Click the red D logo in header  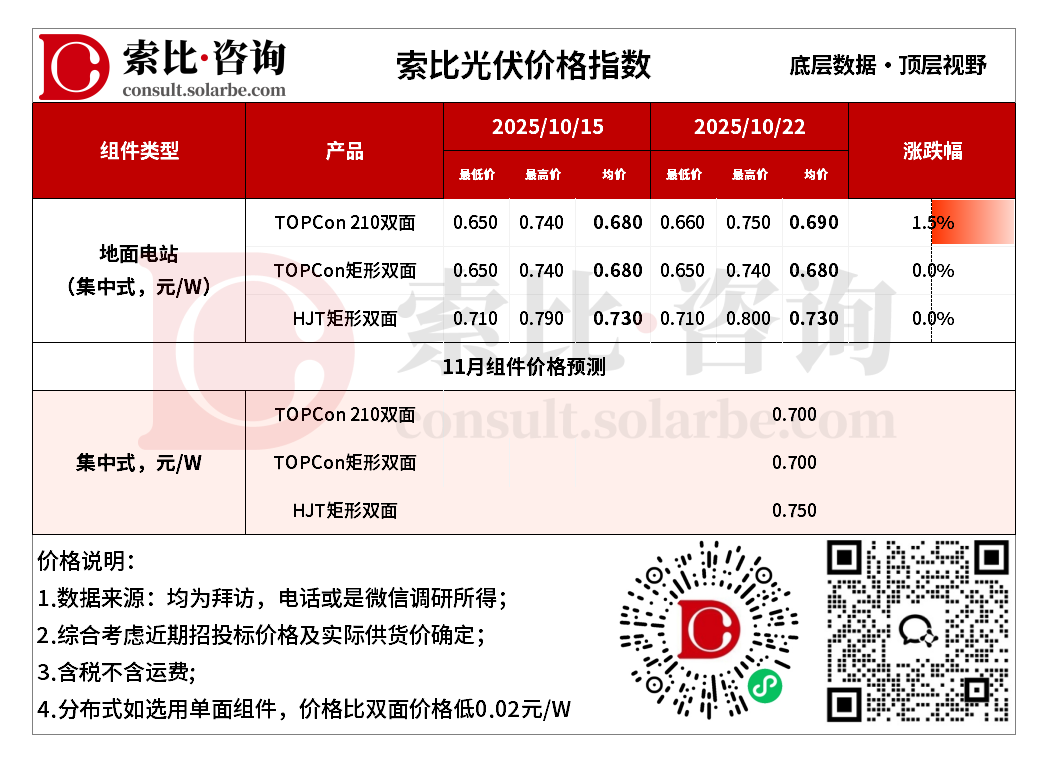(73, 66)
